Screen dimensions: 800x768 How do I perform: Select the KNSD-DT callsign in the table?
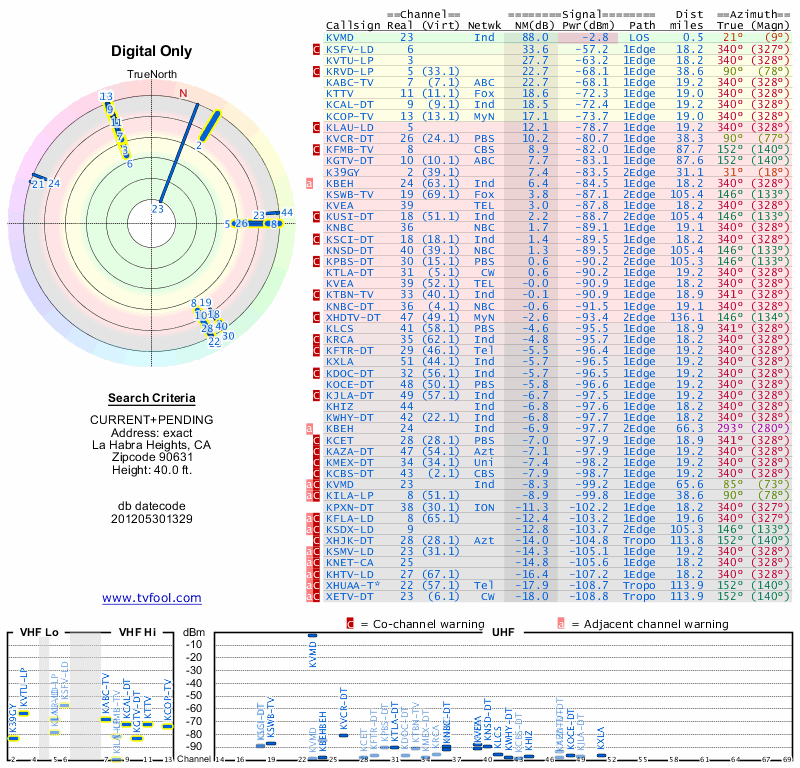[x=349, y=250]
